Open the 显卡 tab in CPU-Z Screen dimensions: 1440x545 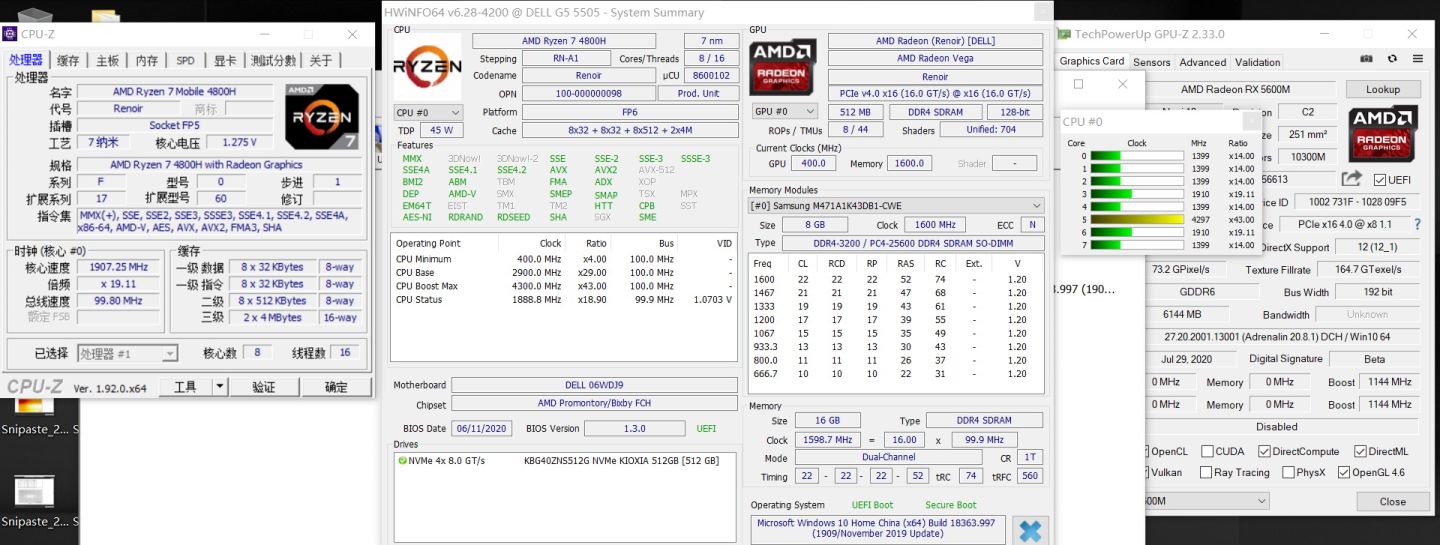tap(225, 61)
